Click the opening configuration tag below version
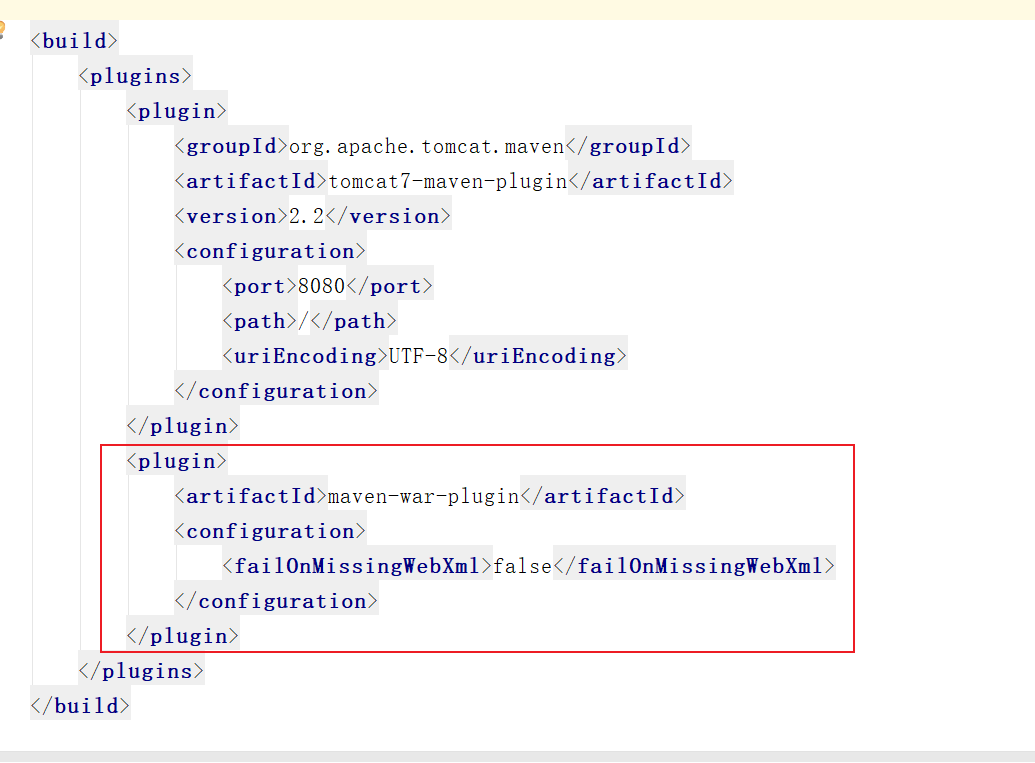1035x763 pixels. (270, 251)
